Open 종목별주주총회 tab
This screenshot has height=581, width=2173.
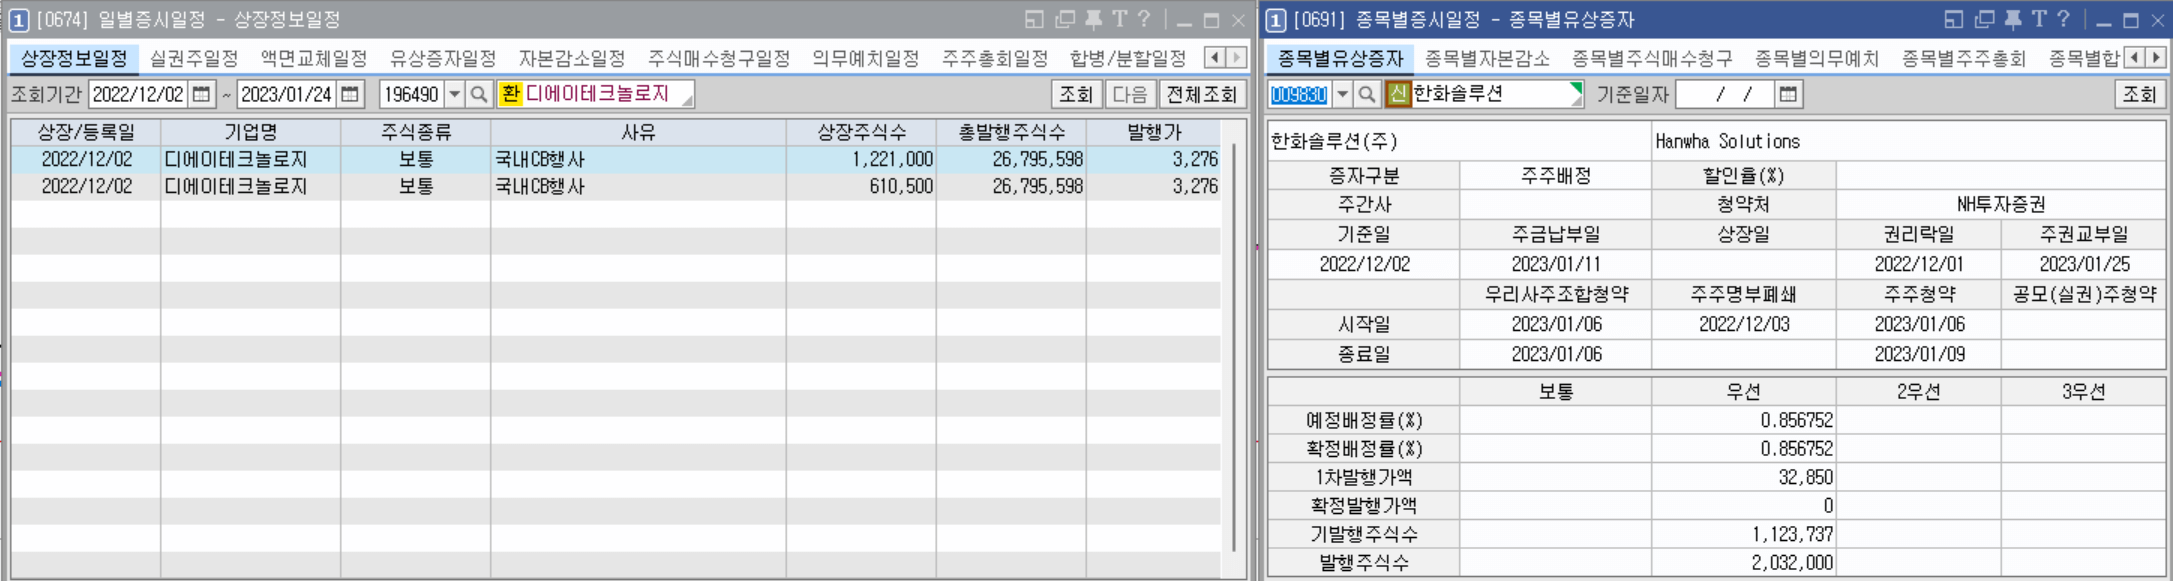click(x=1964, y=58)
